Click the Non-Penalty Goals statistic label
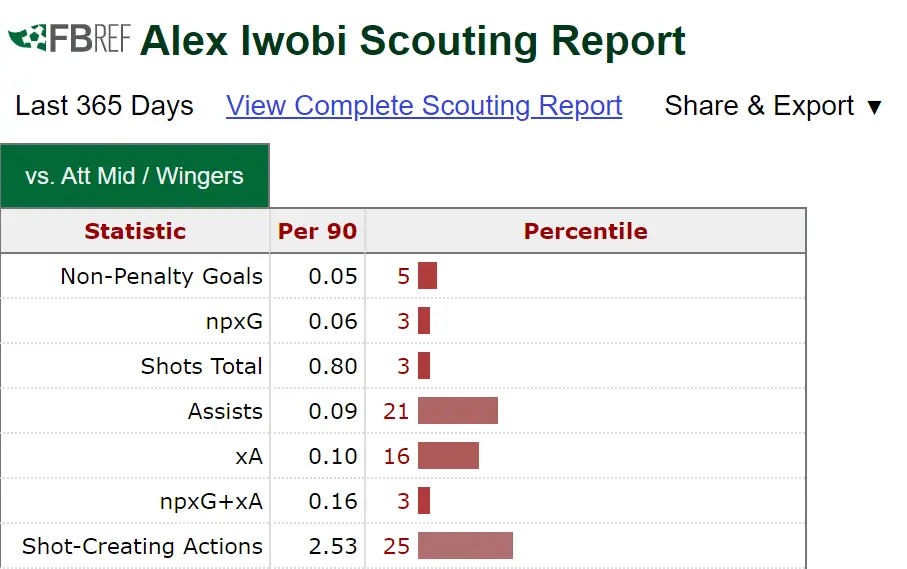 tap(161, 276)
